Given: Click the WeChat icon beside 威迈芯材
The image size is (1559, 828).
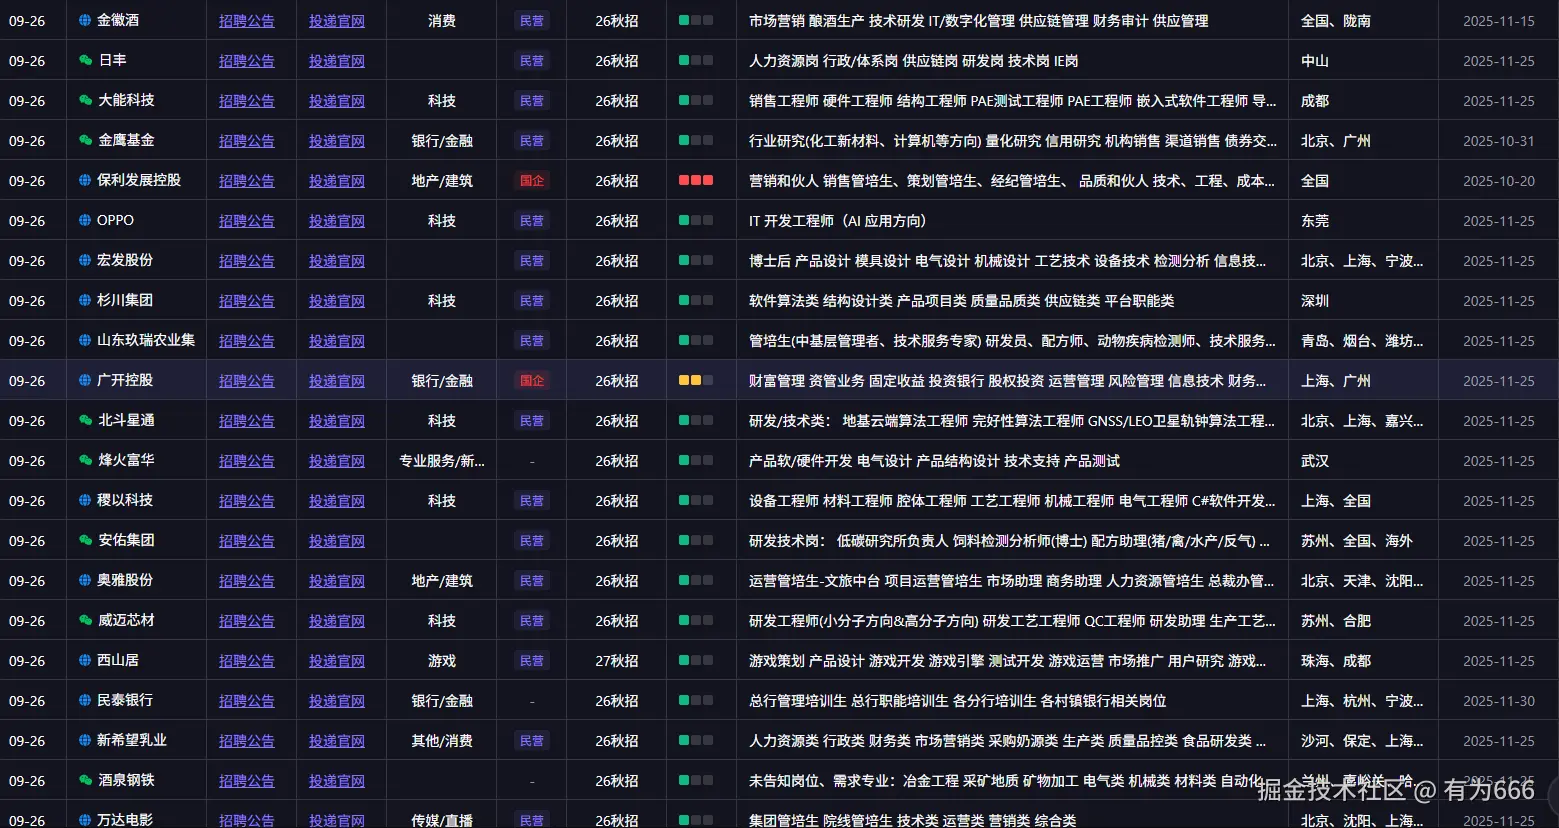Looking at the screenshot, I should (86, 620).
